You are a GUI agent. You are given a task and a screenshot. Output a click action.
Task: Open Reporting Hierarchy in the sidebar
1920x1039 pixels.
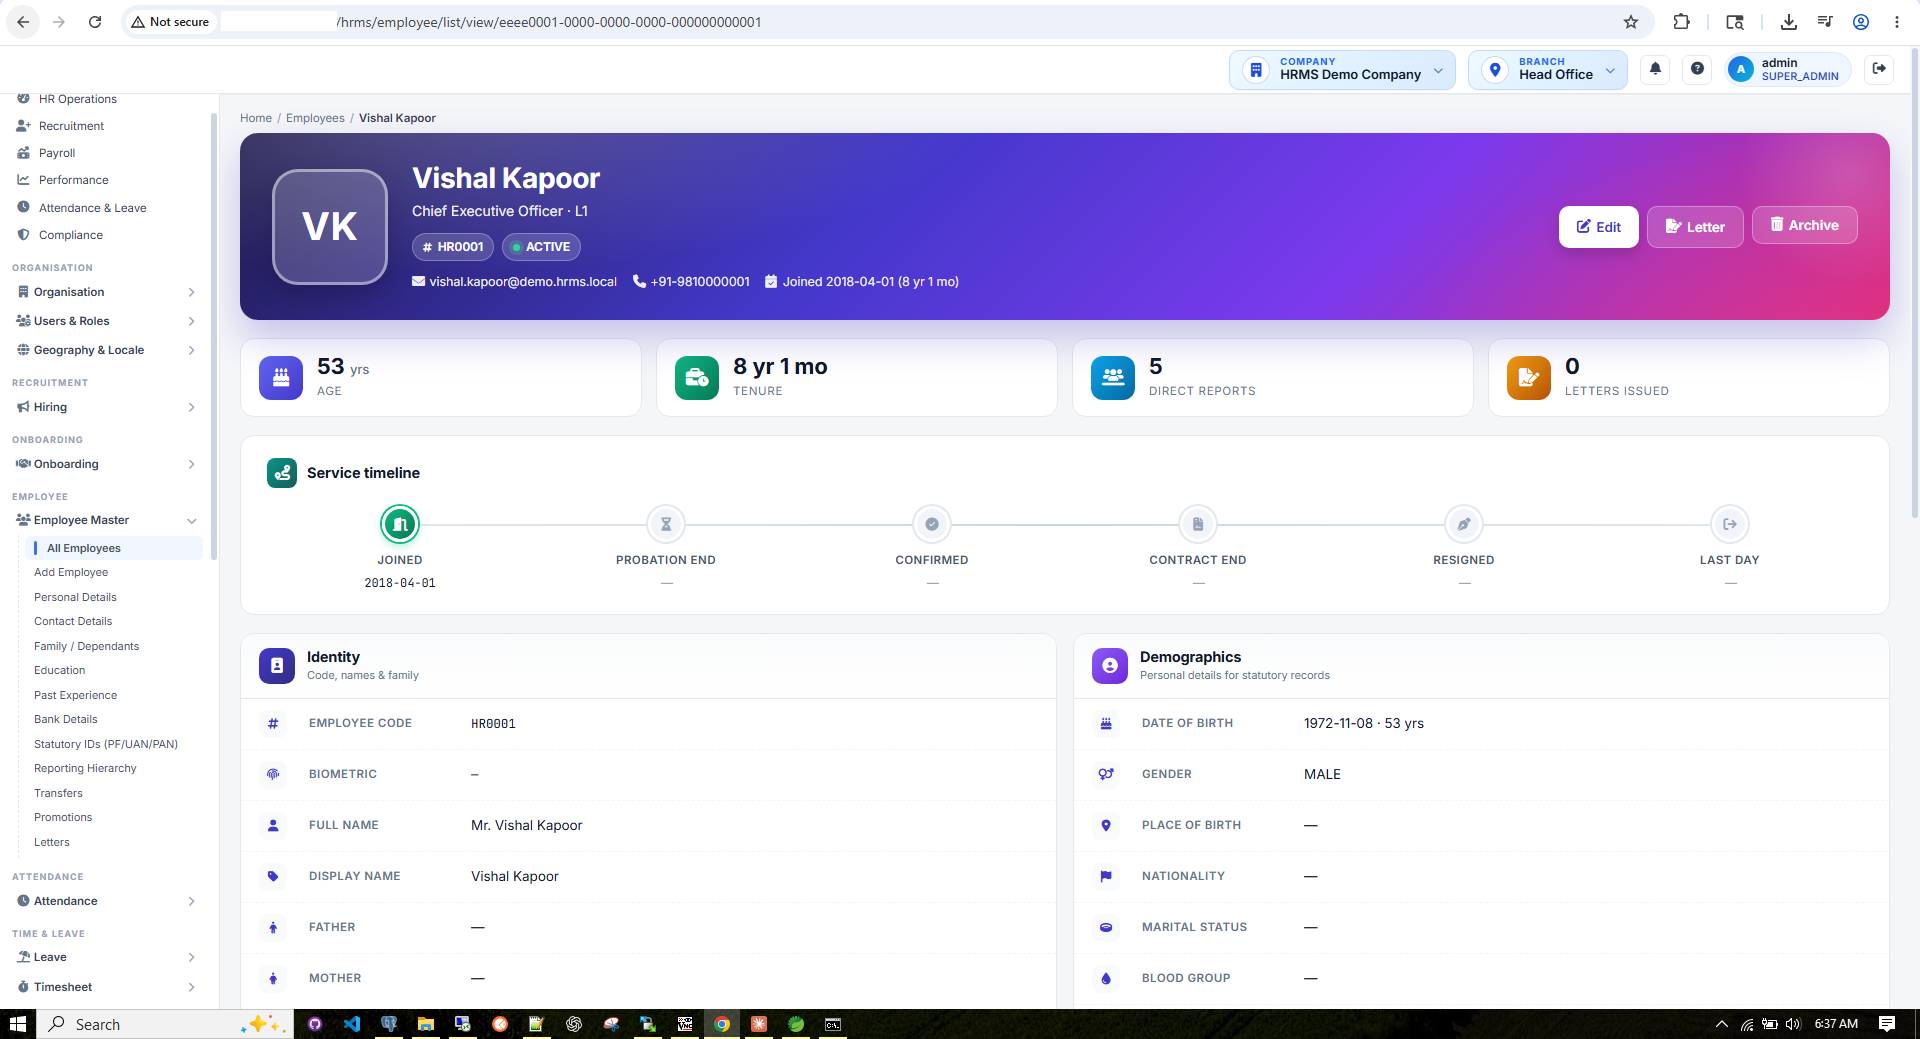[85, 768]
